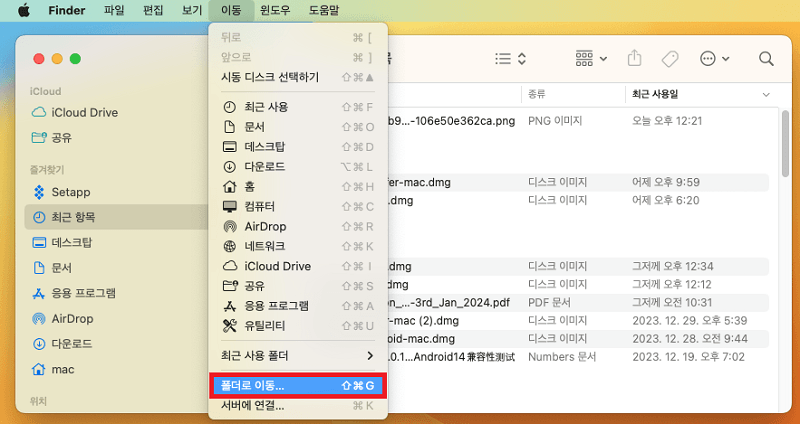
Task: Open the Finder app menu
Action: click(x=67, y=10)
